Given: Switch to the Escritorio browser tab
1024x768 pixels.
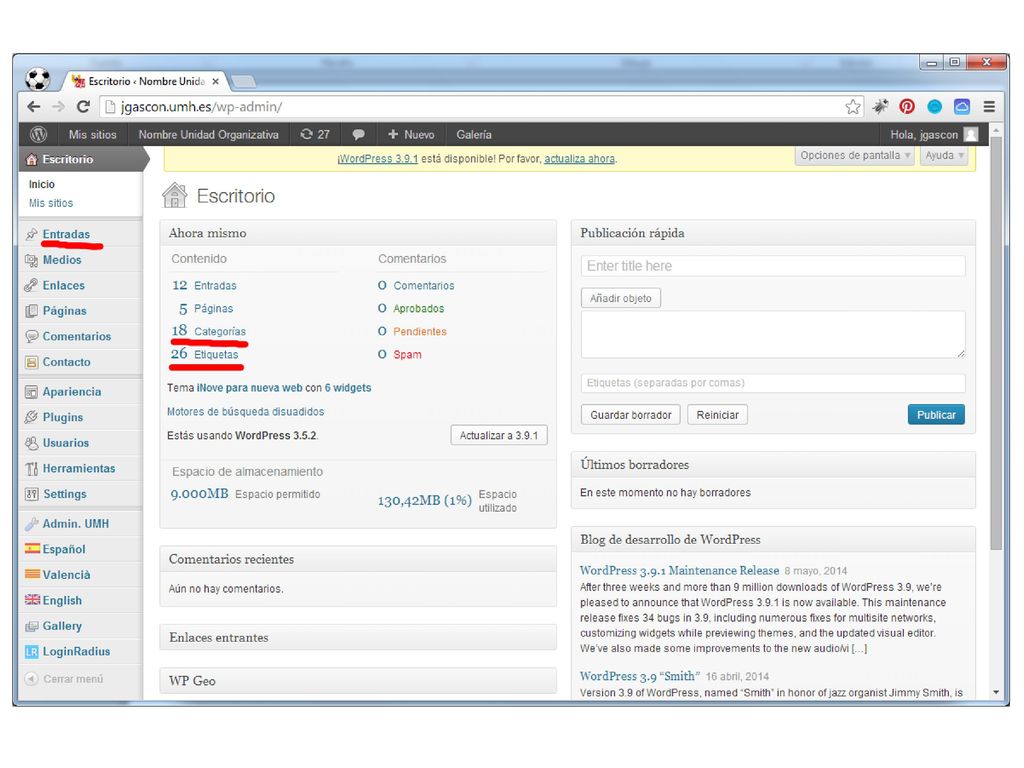Looking at the screenshot, I should tap(147, 82).
